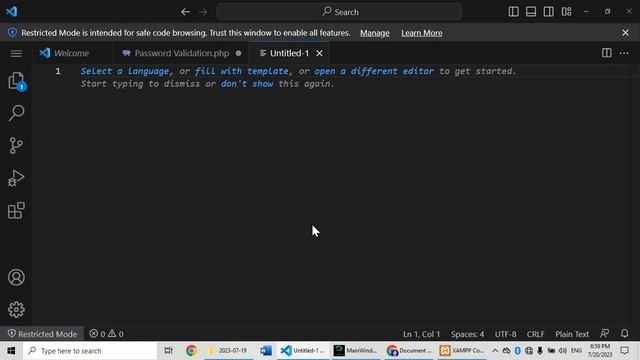Viewport: 640px width, 360px height.
Task: Go back with the navigation arrow
Action: click(x=185, y=12)
